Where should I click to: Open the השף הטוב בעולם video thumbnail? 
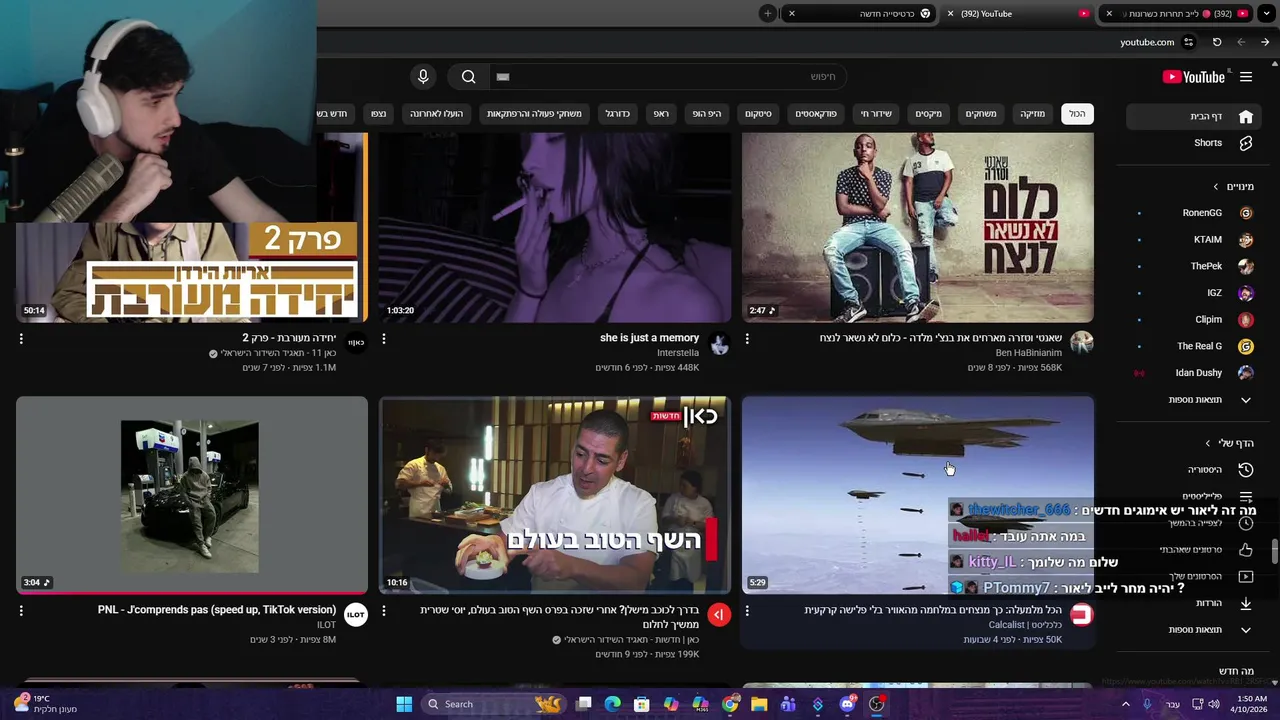(x=555, y=495)
